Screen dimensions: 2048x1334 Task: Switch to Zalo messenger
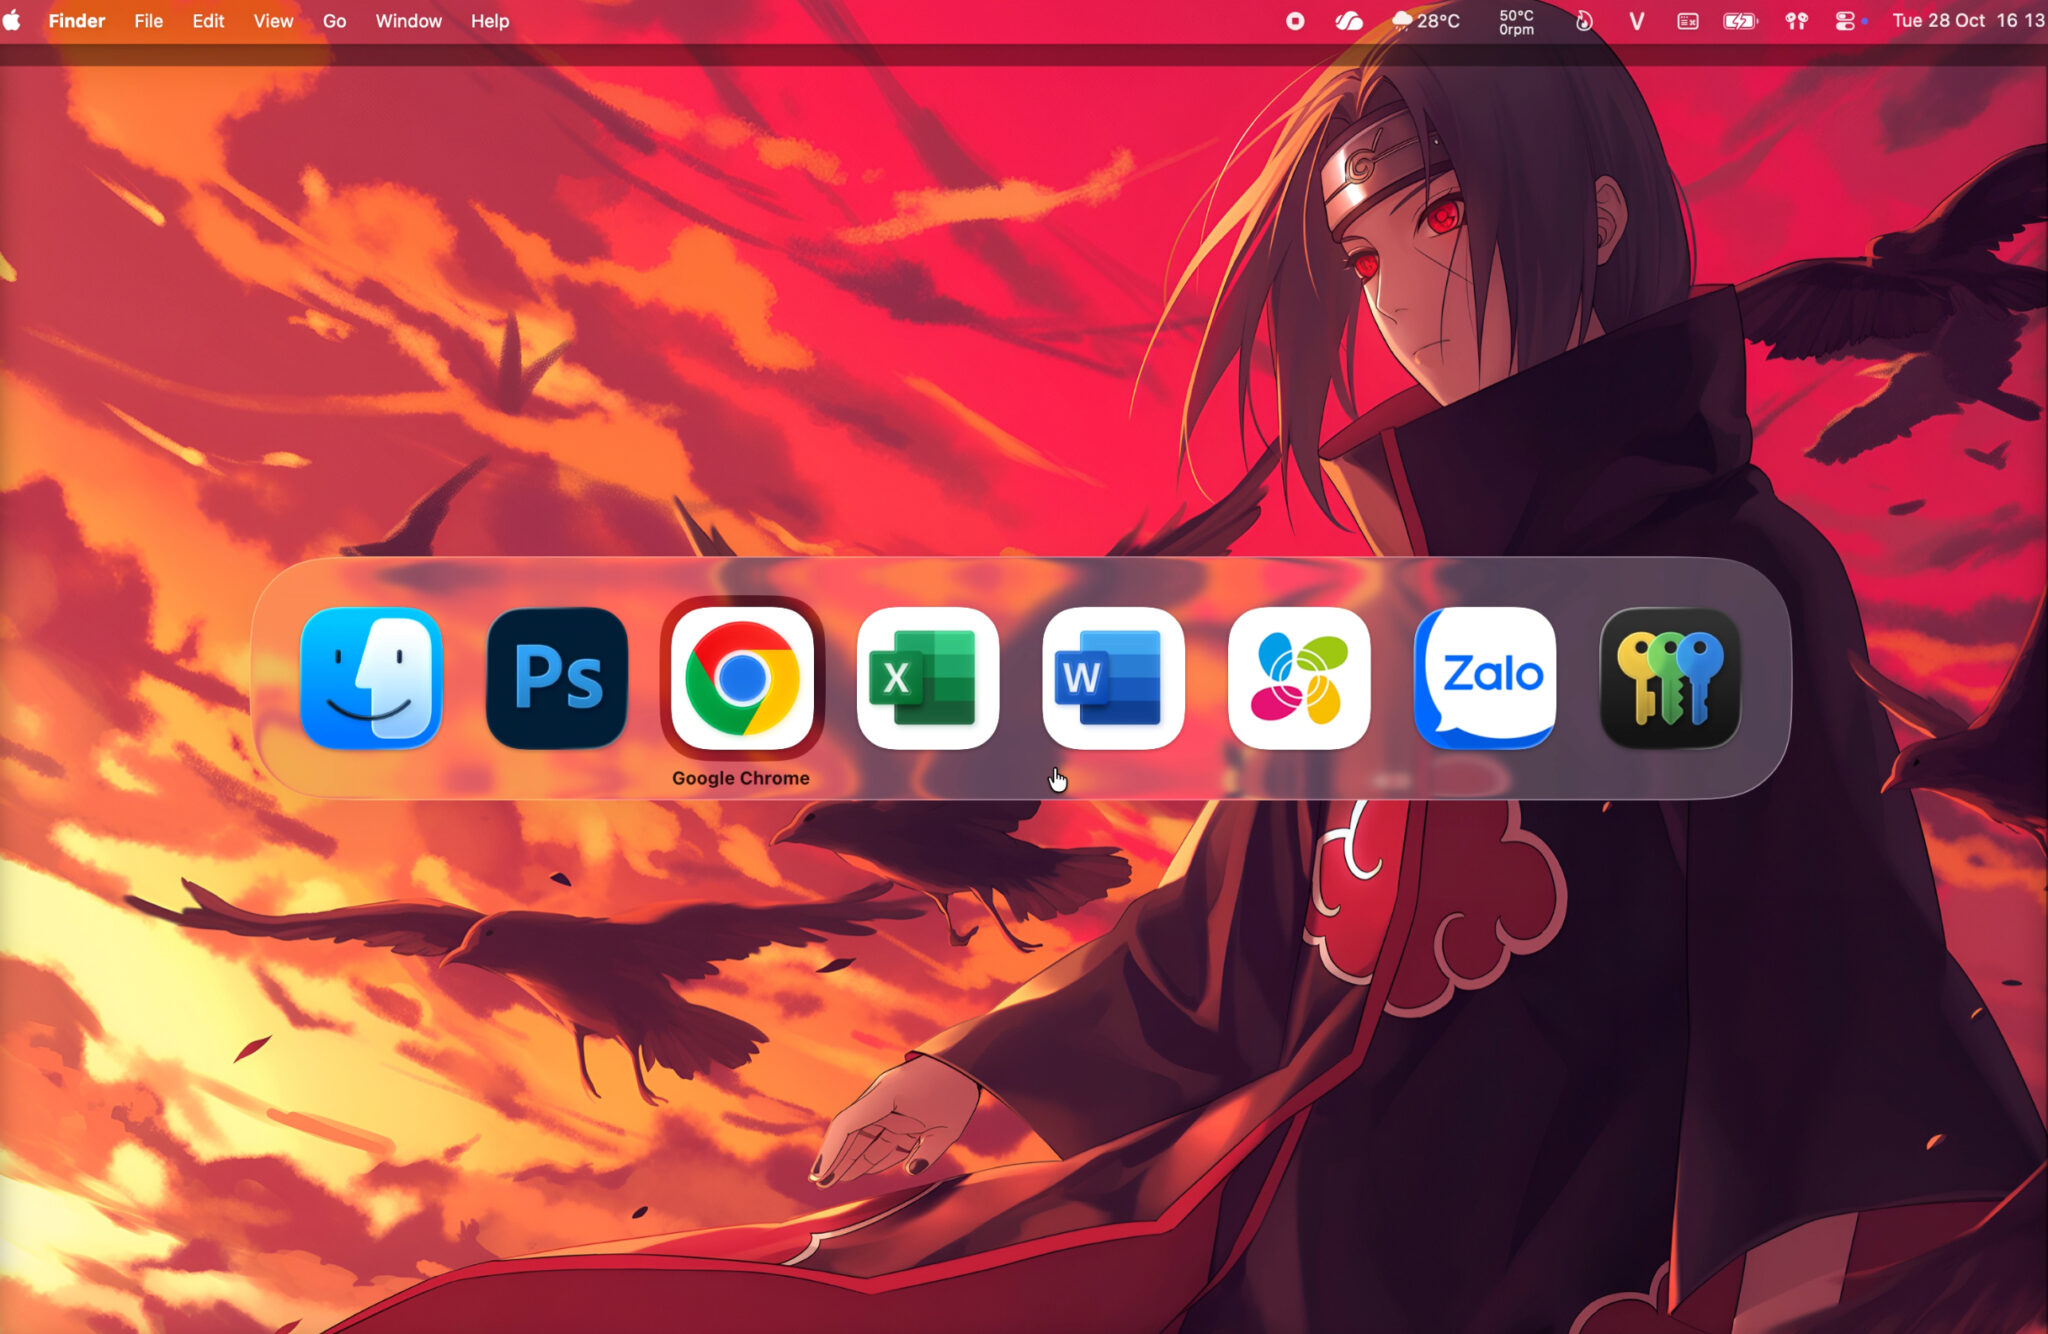tap(1485, 678)
